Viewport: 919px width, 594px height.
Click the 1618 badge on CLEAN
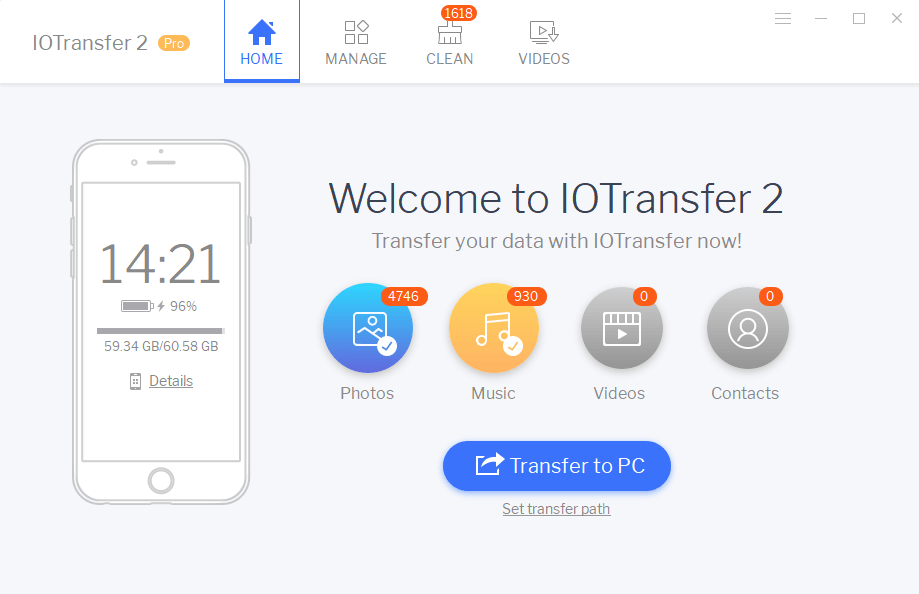tap(459, 13)
